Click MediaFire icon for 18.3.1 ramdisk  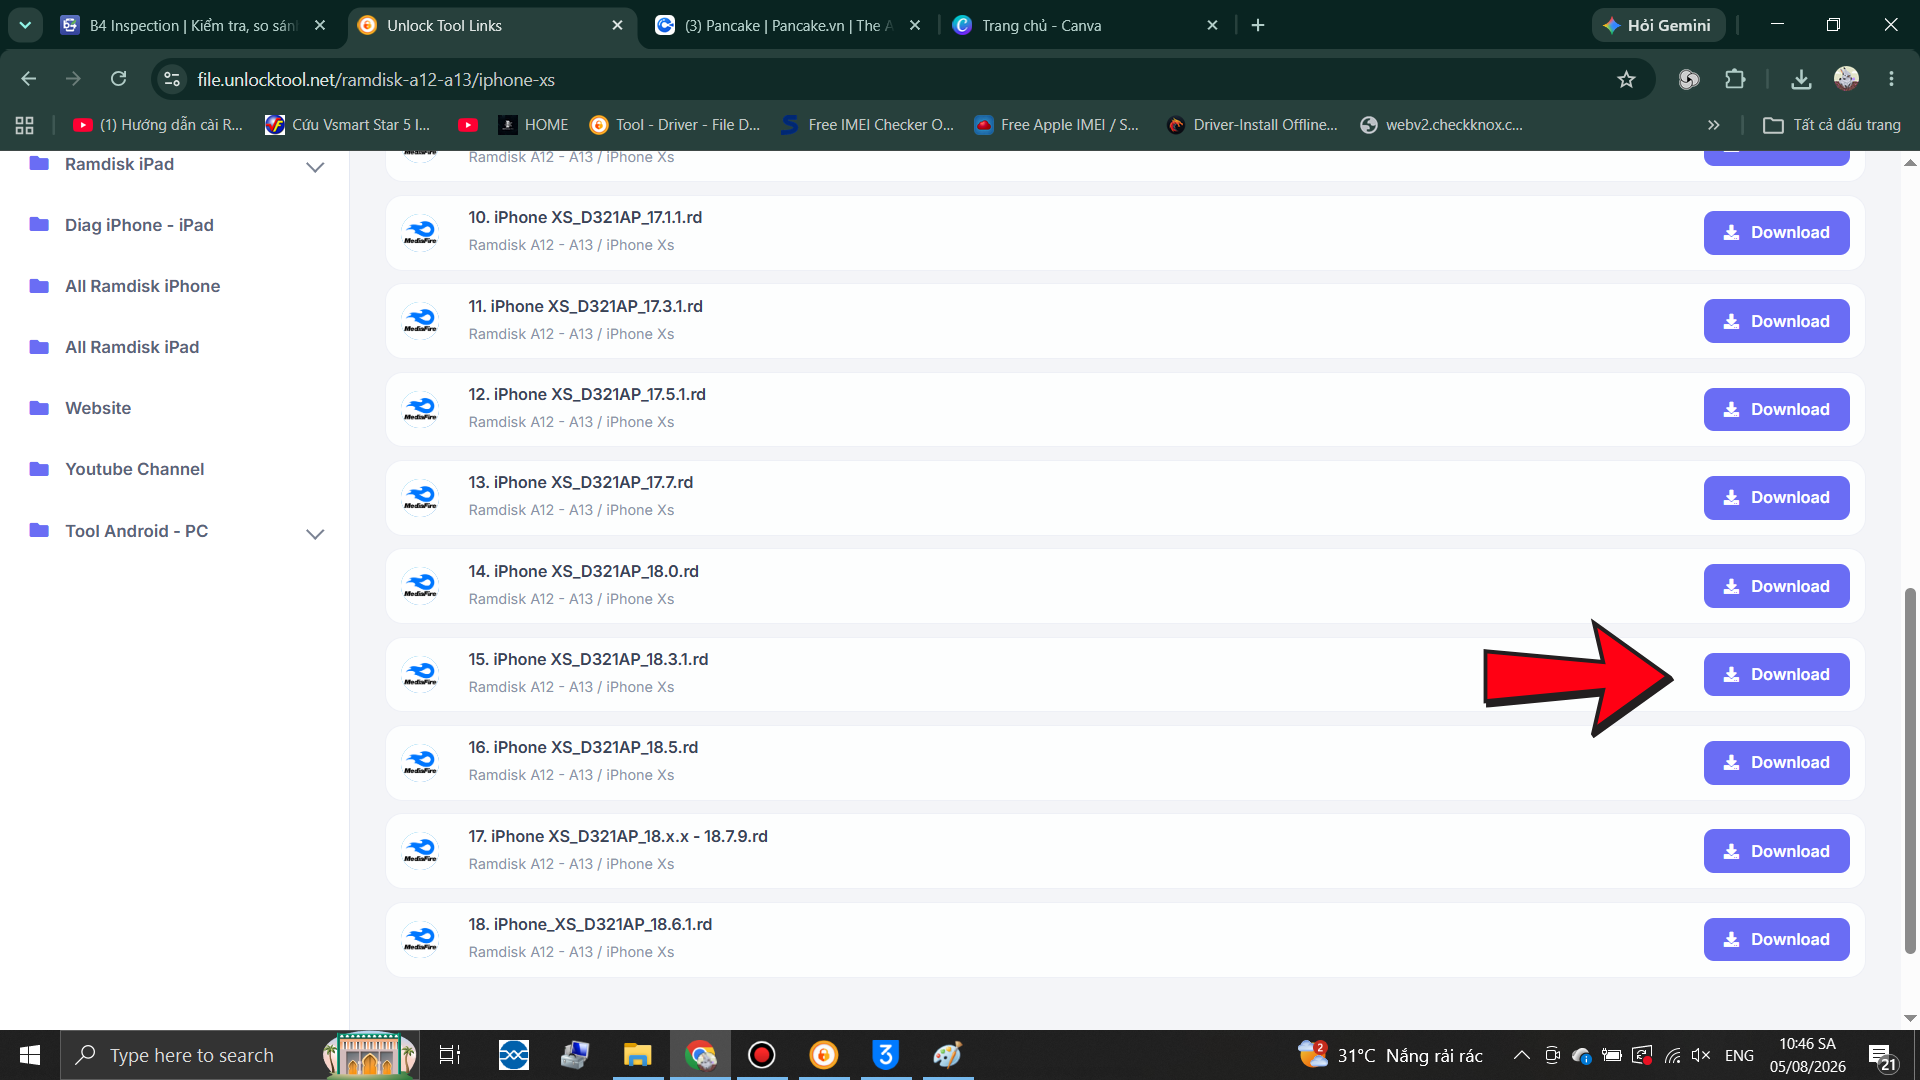(x=420, y=674)
